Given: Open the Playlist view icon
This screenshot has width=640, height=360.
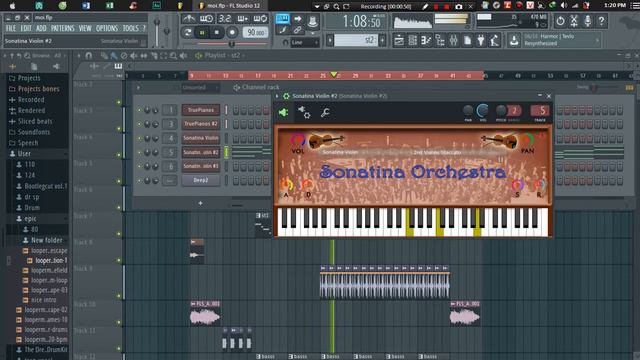Looking at the screenshot, I should pyautogui.click(x=399, y=40).
